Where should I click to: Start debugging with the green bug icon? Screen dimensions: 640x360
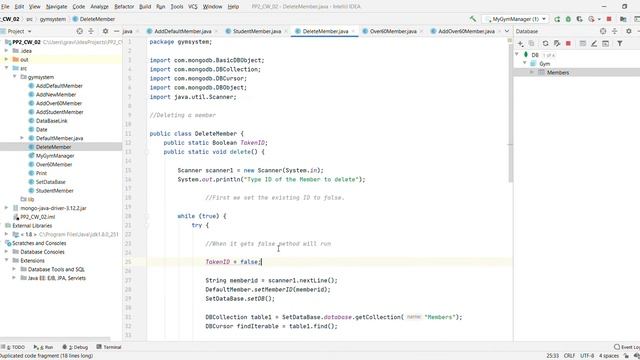click(568, 19)
